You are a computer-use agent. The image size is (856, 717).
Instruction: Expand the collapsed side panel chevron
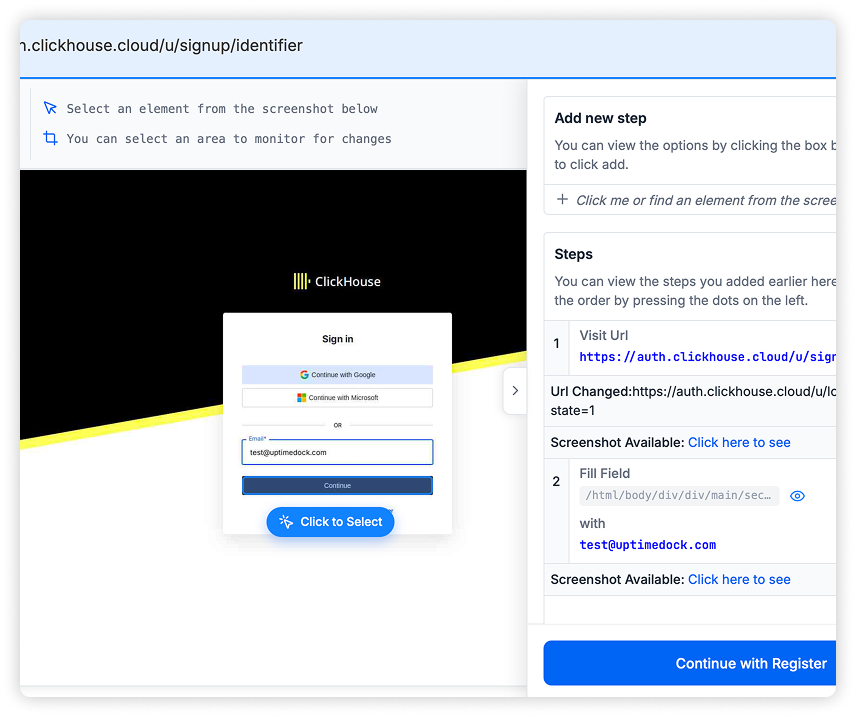tap(515, 391)
